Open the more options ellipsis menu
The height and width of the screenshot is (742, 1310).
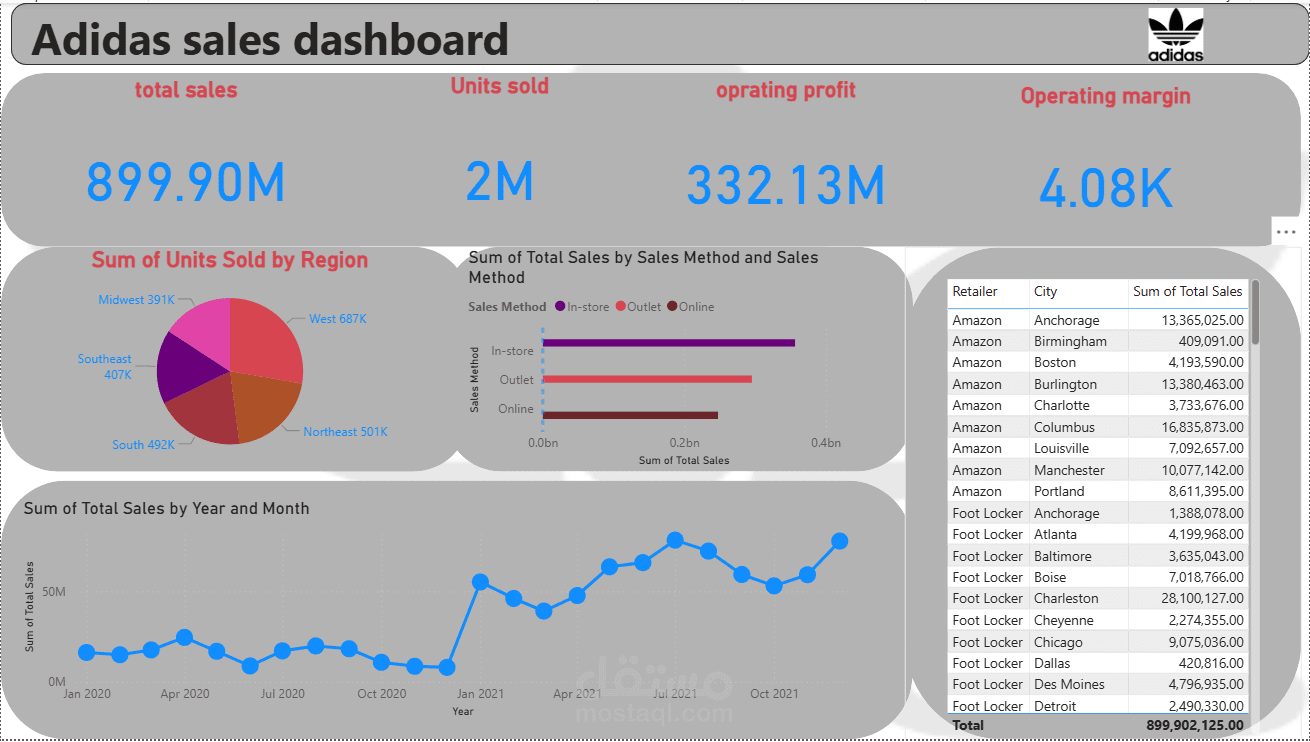pos(1286,231)
